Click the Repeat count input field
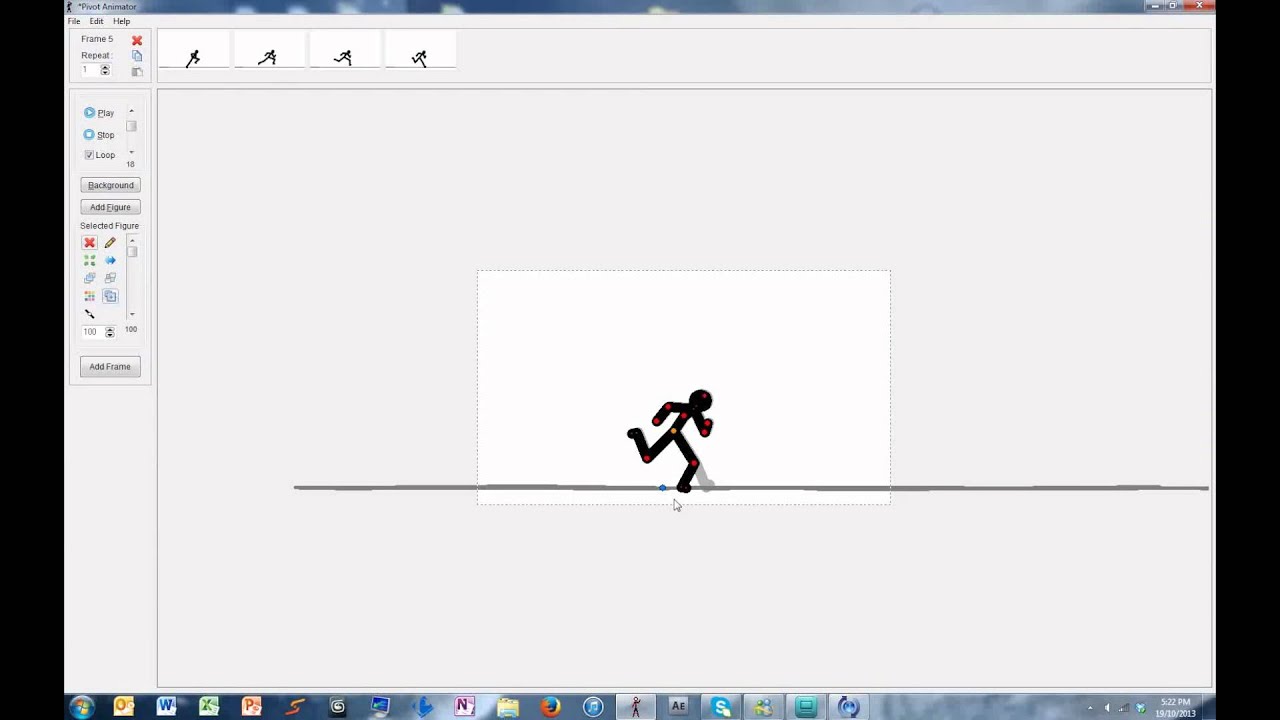Screen dimensions: 1280x720 point(90,71)
